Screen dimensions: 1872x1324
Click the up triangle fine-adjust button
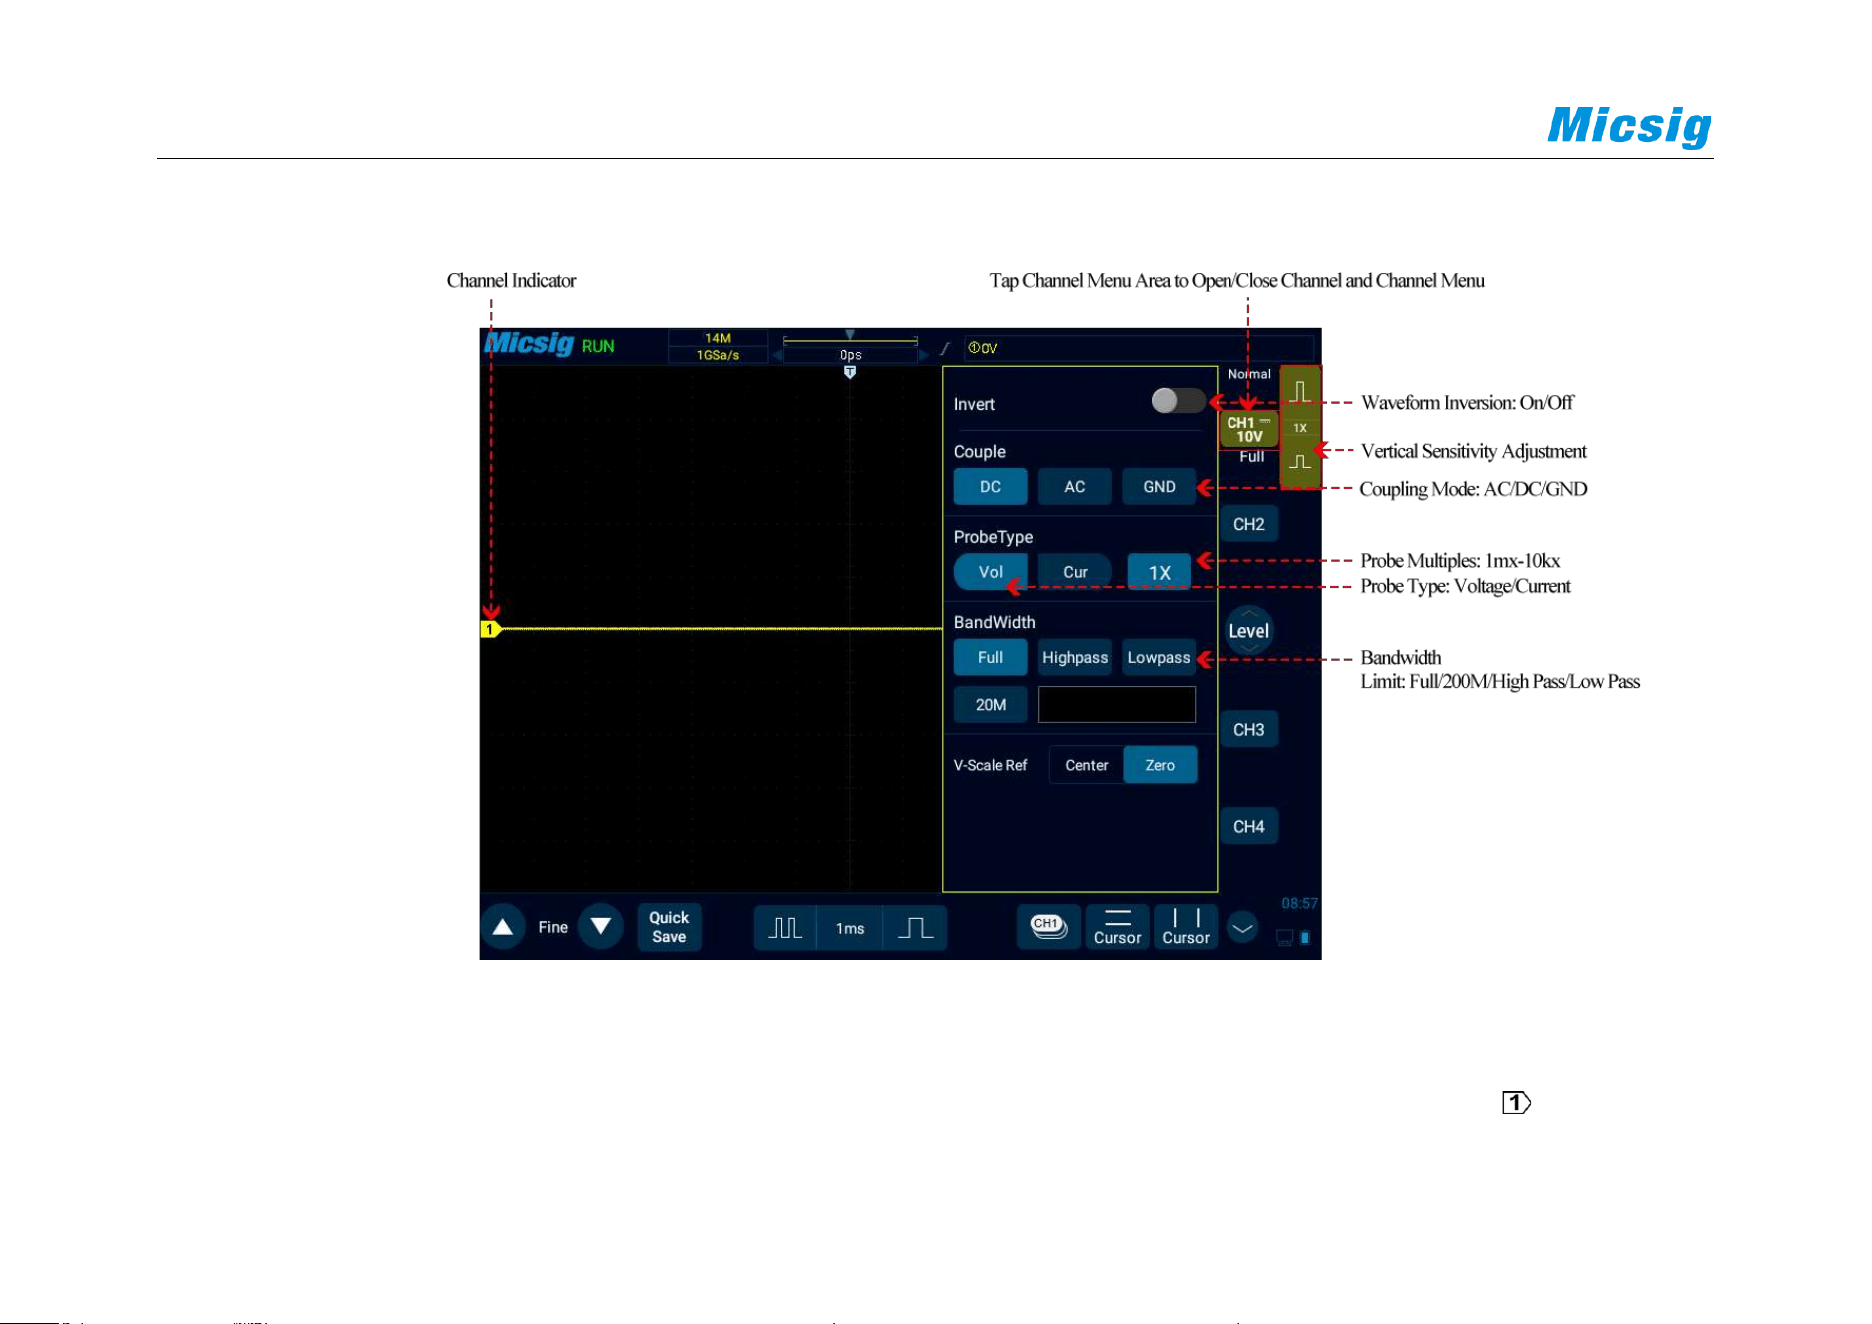pos(503,927)
